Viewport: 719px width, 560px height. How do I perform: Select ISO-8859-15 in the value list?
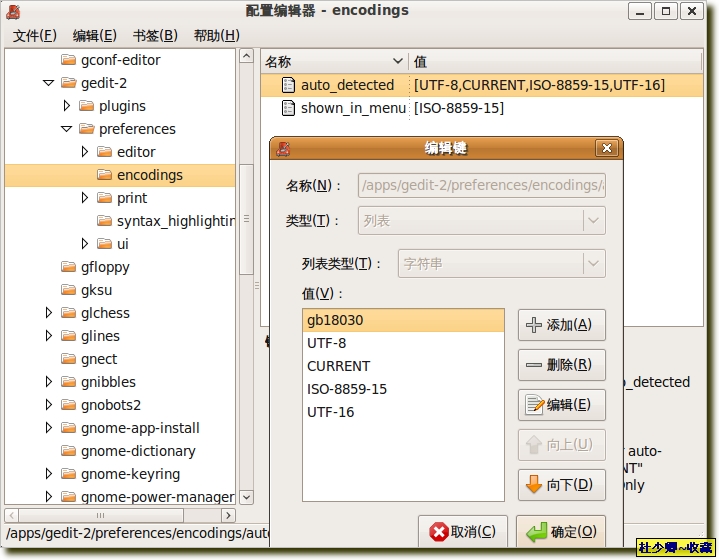pyautogui.click(x=403, y=389)
